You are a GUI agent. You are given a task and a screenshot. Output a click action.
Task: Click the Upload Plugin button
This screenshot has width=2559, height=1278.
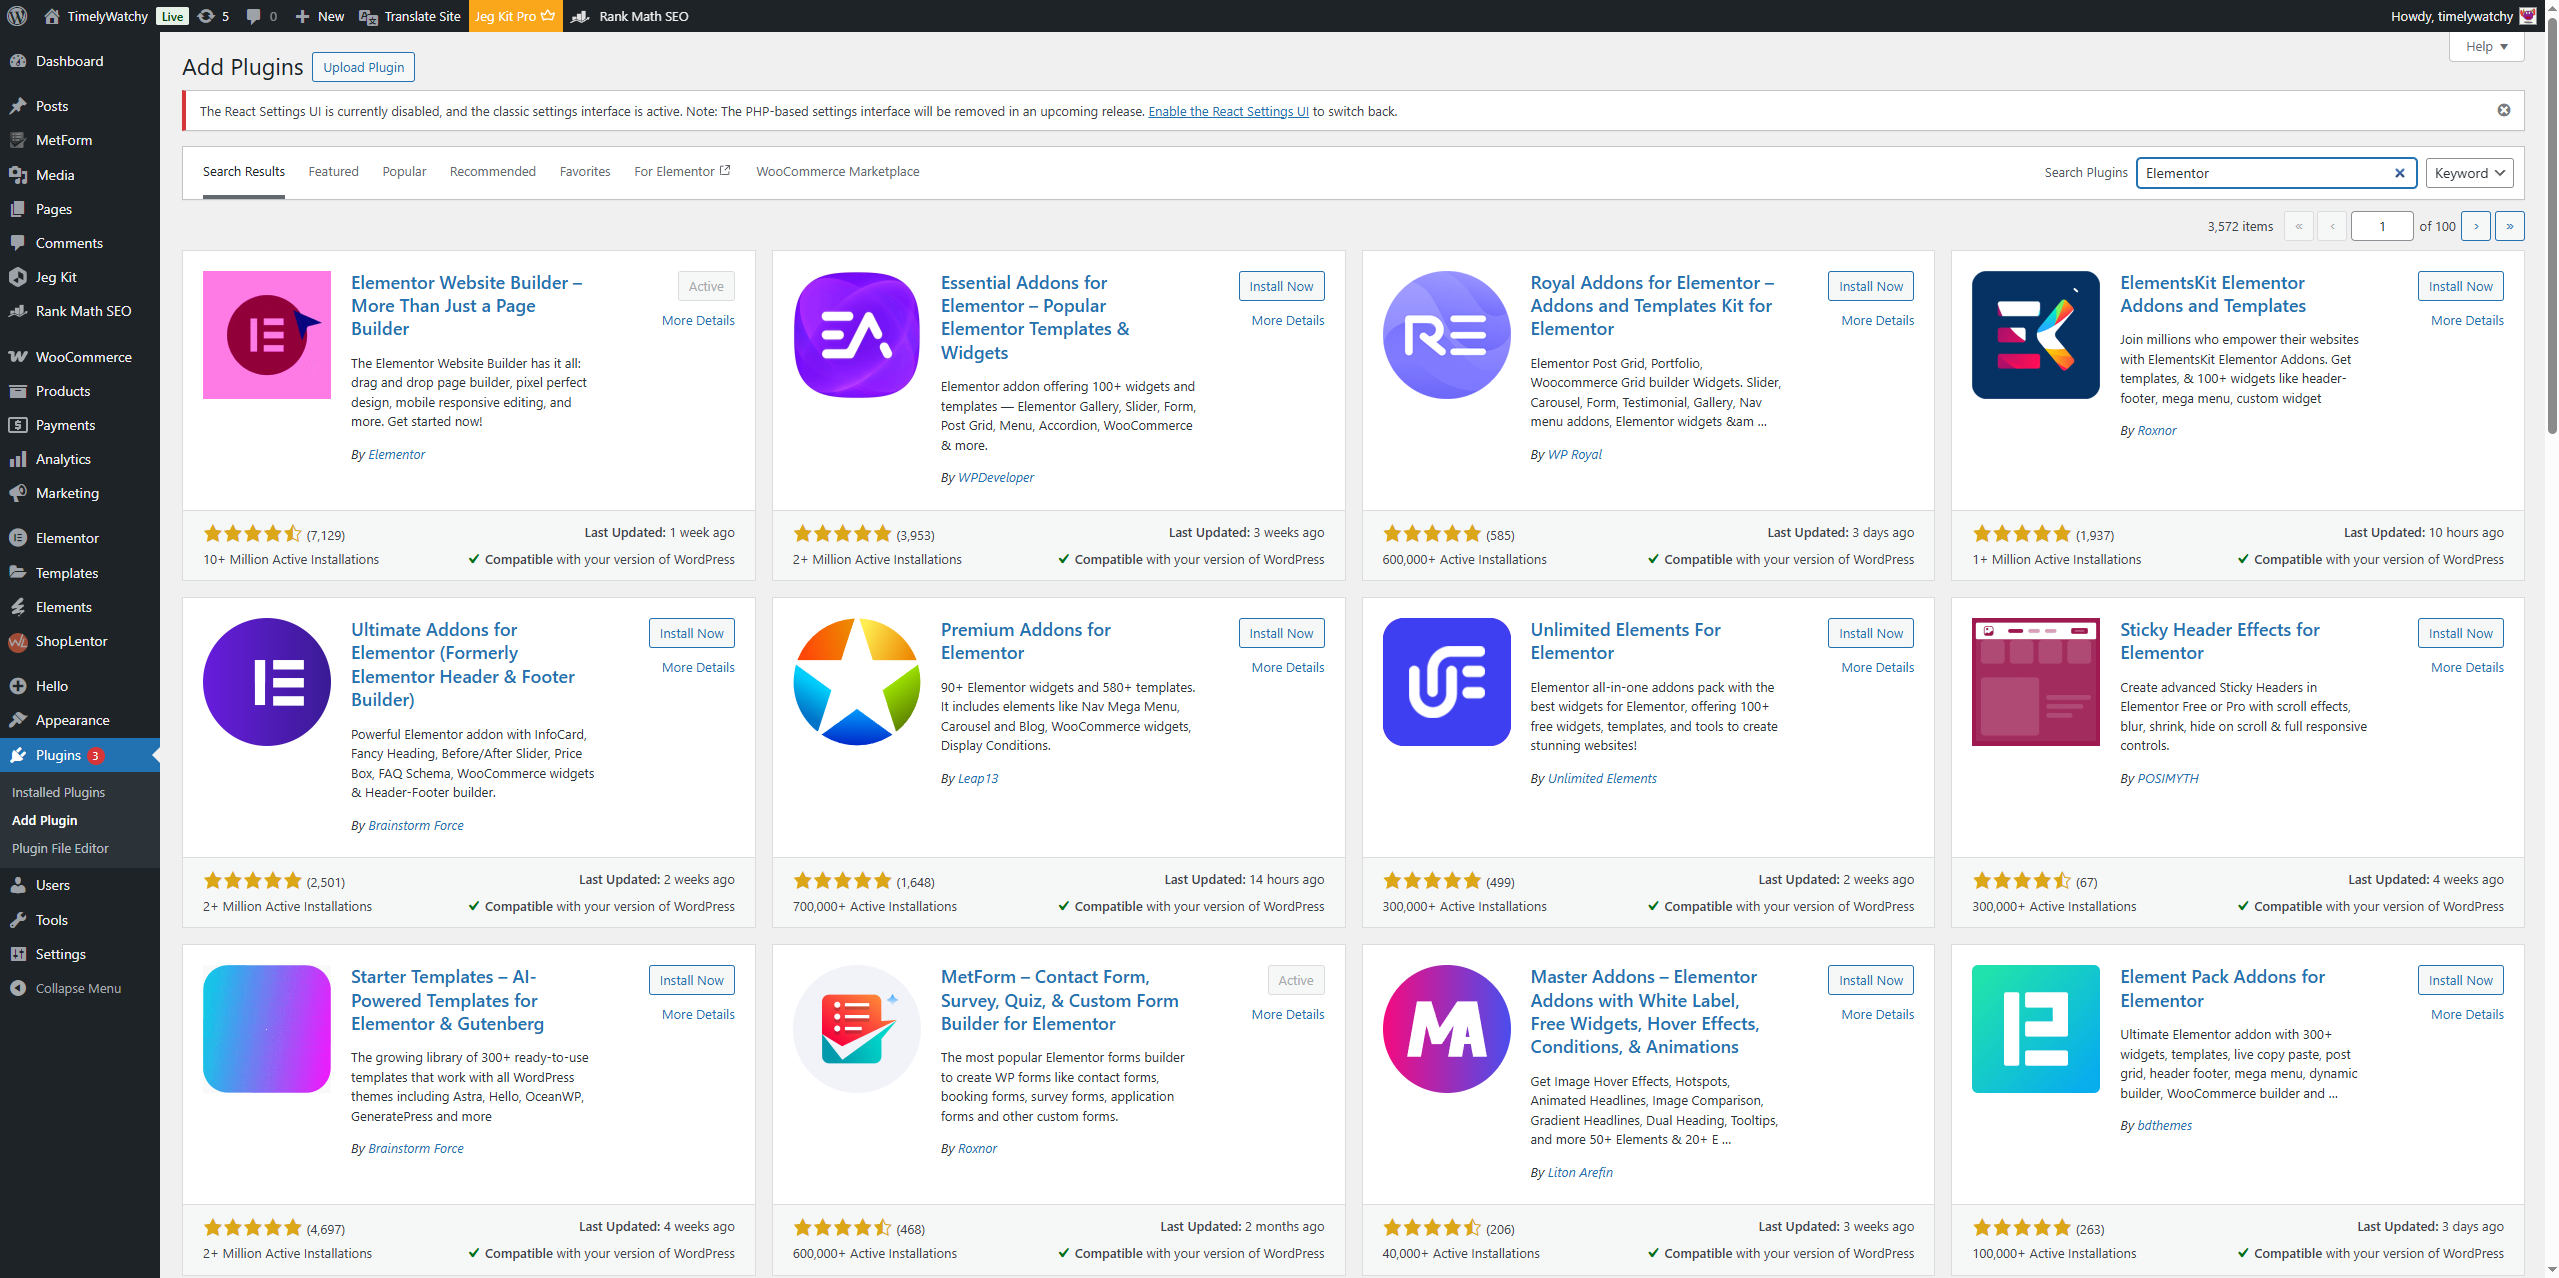(x=363, y=67)
